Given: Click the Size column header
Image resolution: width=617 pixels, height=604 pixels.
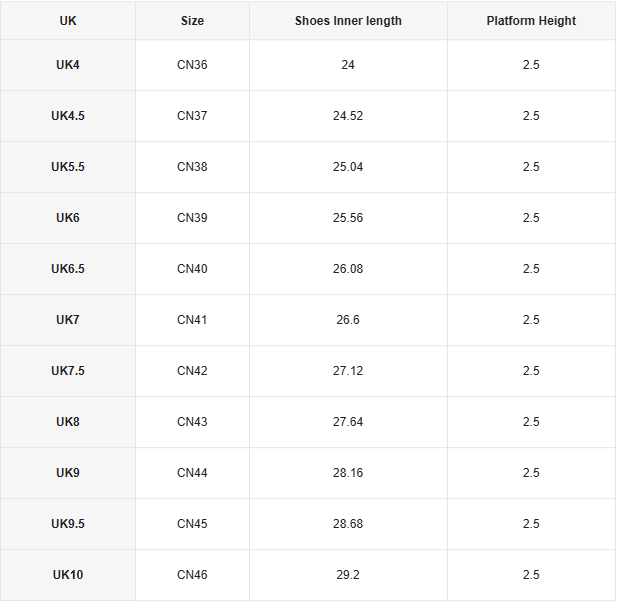Looking at the screenshot, I should 192,21.
